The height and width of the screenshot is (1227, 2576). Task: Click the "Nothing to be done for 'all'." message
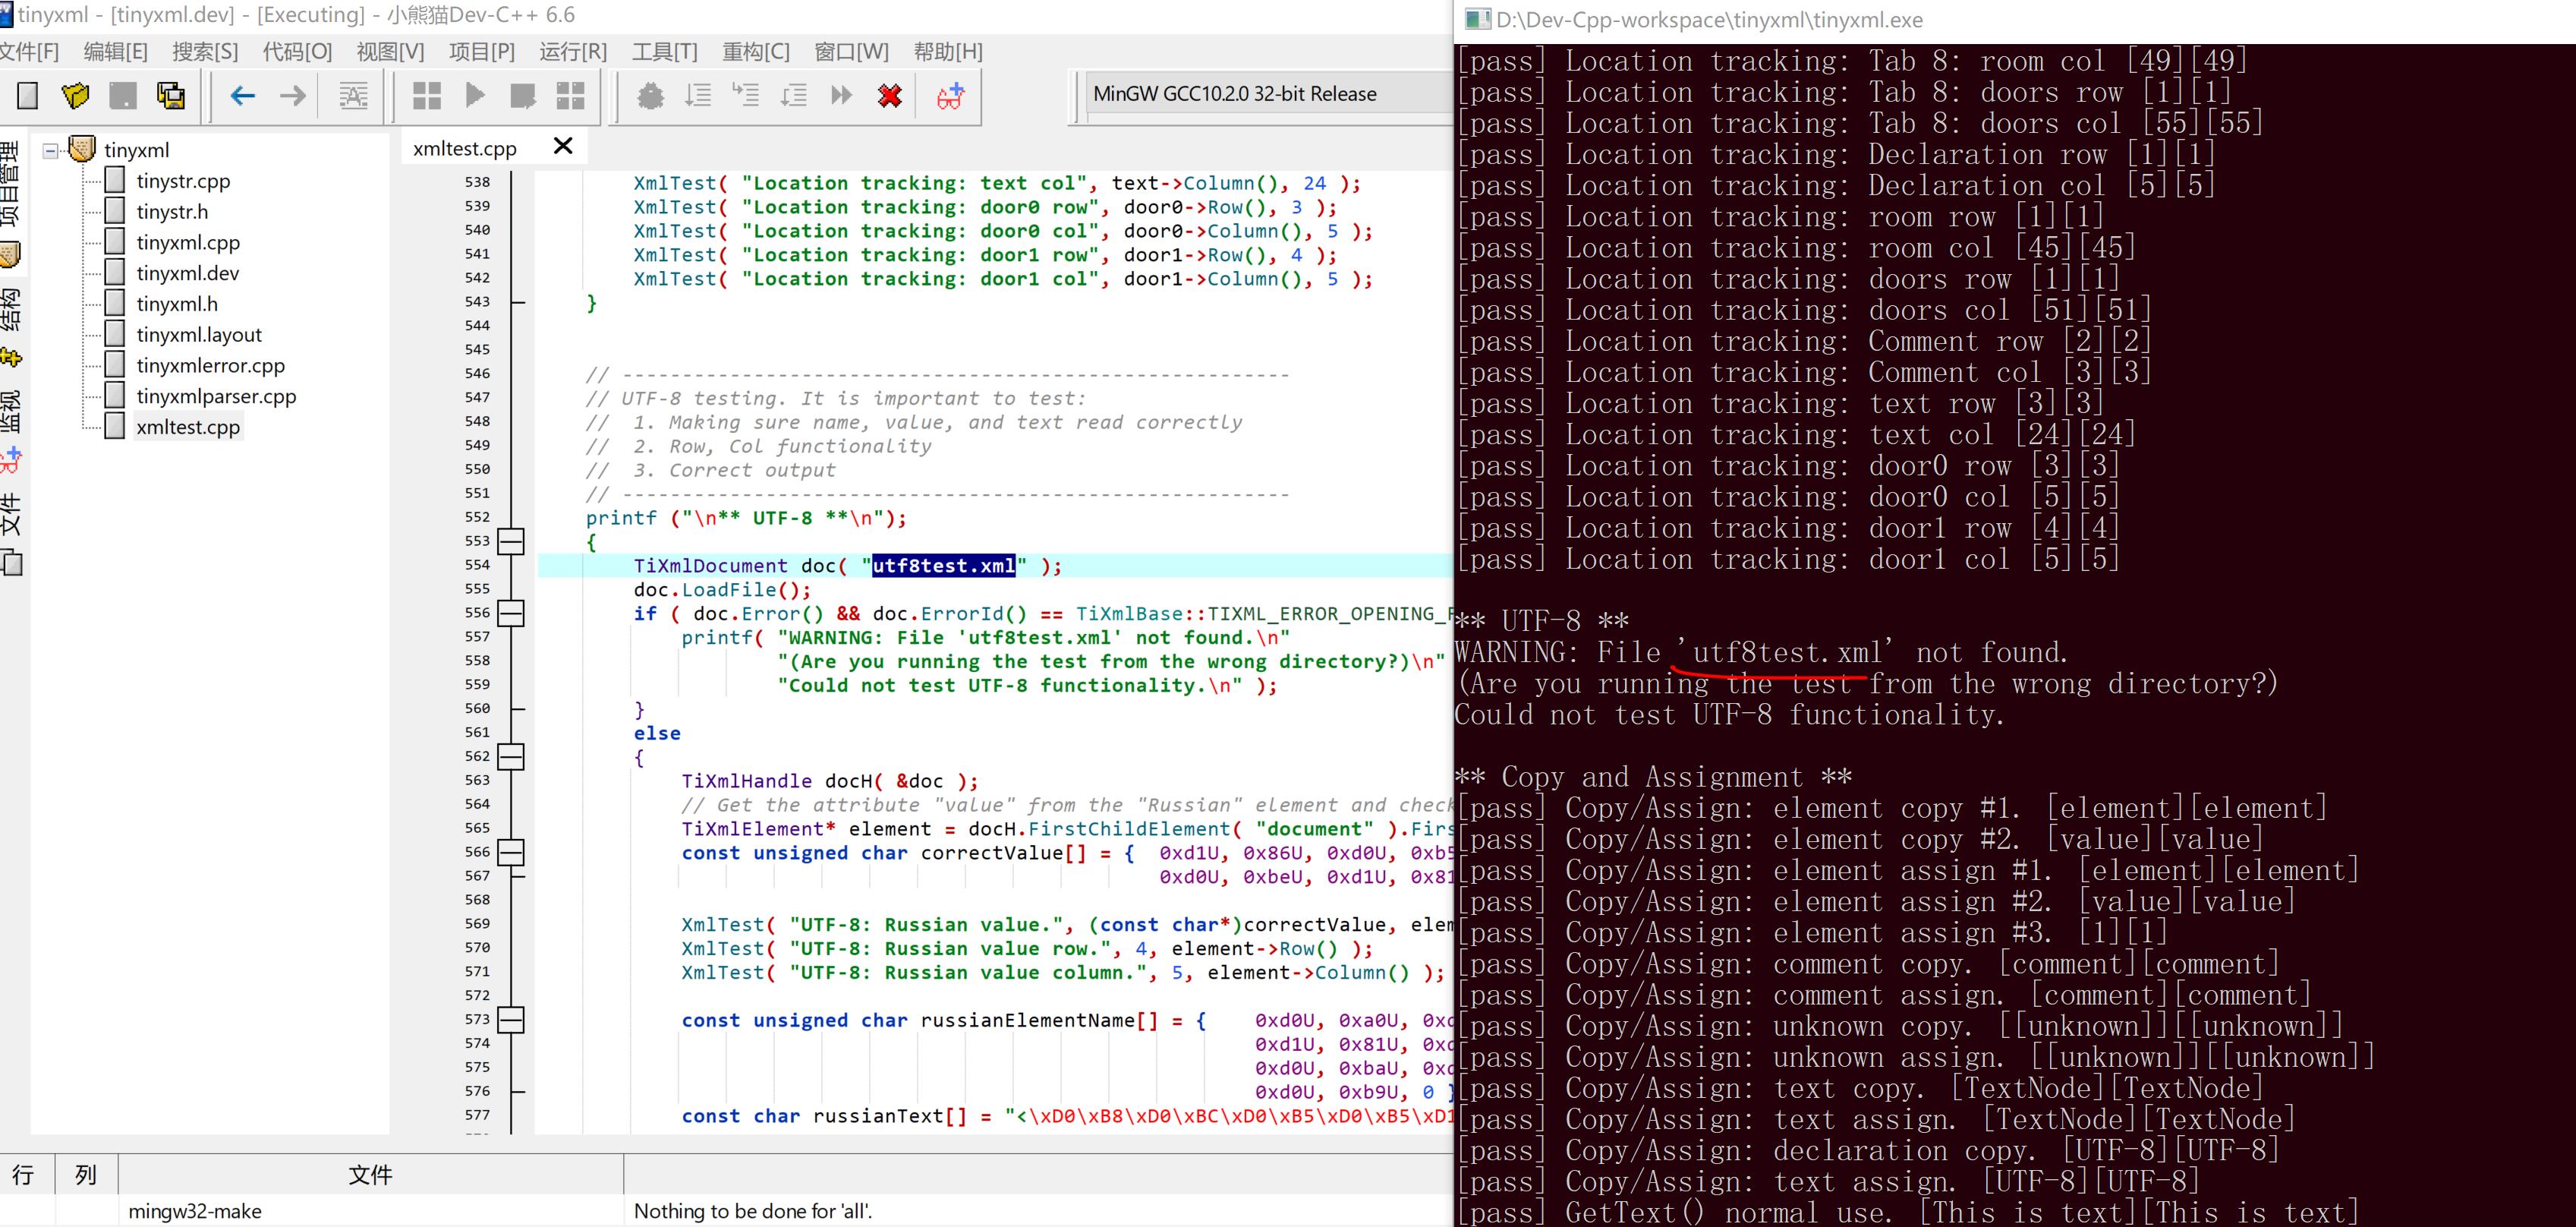[753, 1211]
